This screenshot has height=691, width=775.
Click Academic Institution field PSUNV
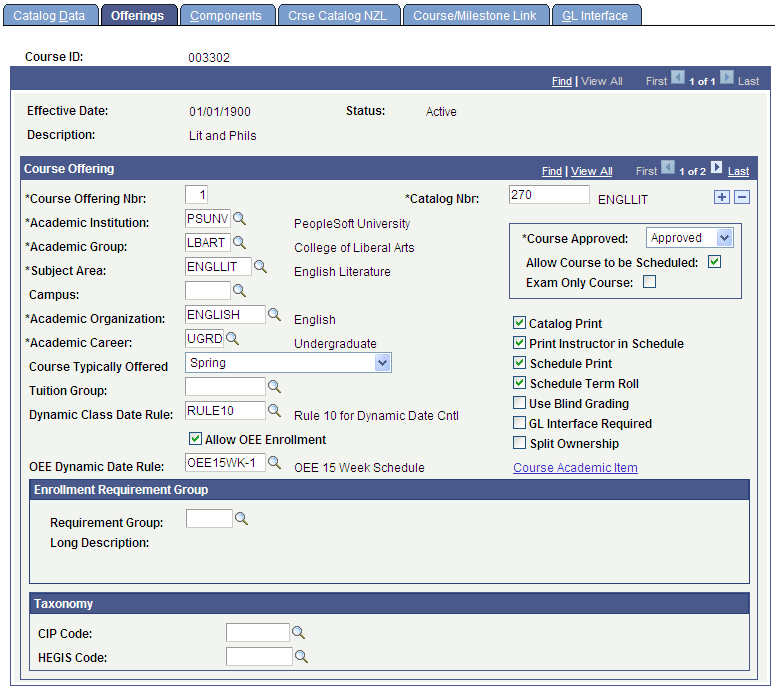click(208, 218)
